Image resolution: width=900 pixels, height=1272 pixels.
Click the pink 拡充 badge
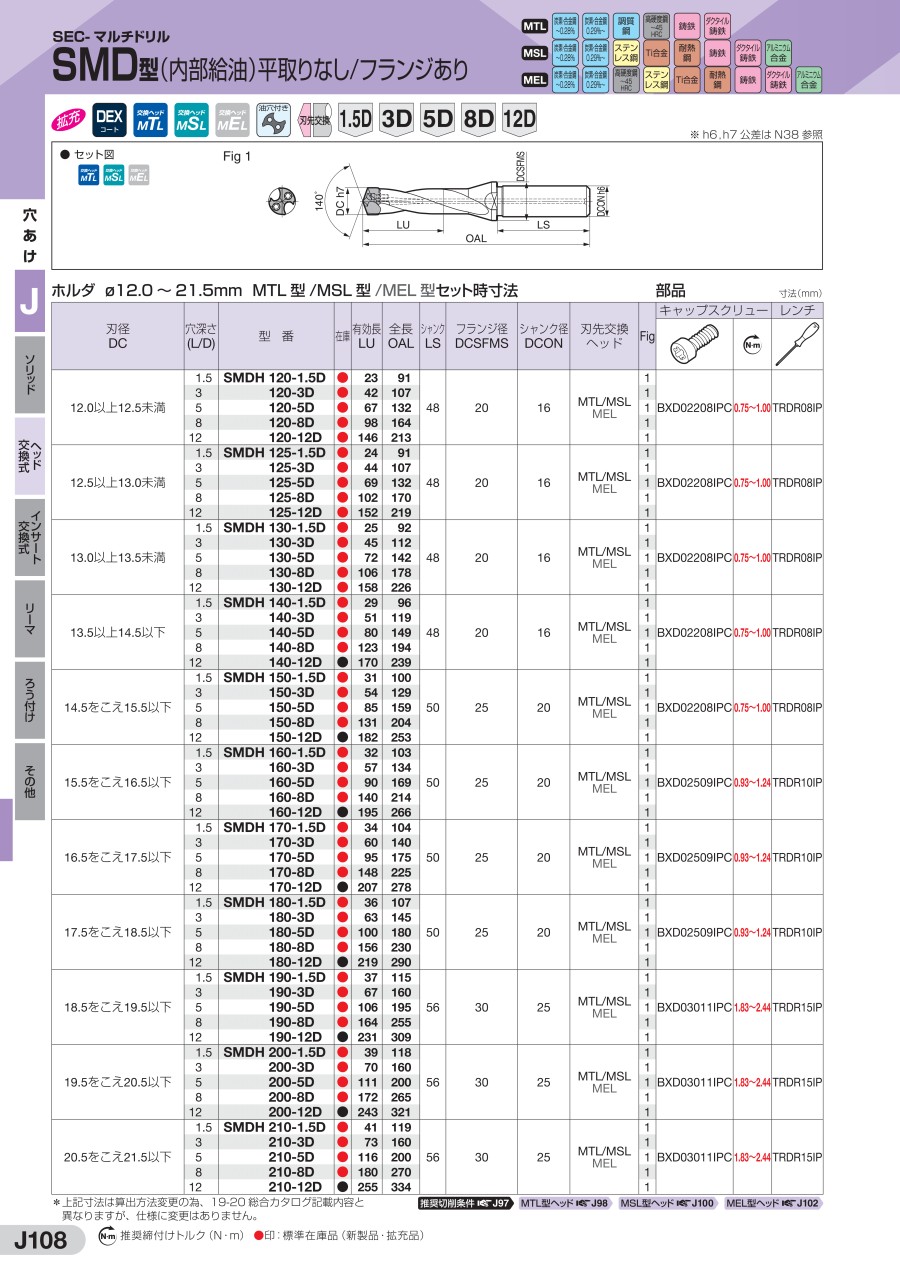(69, 122)
